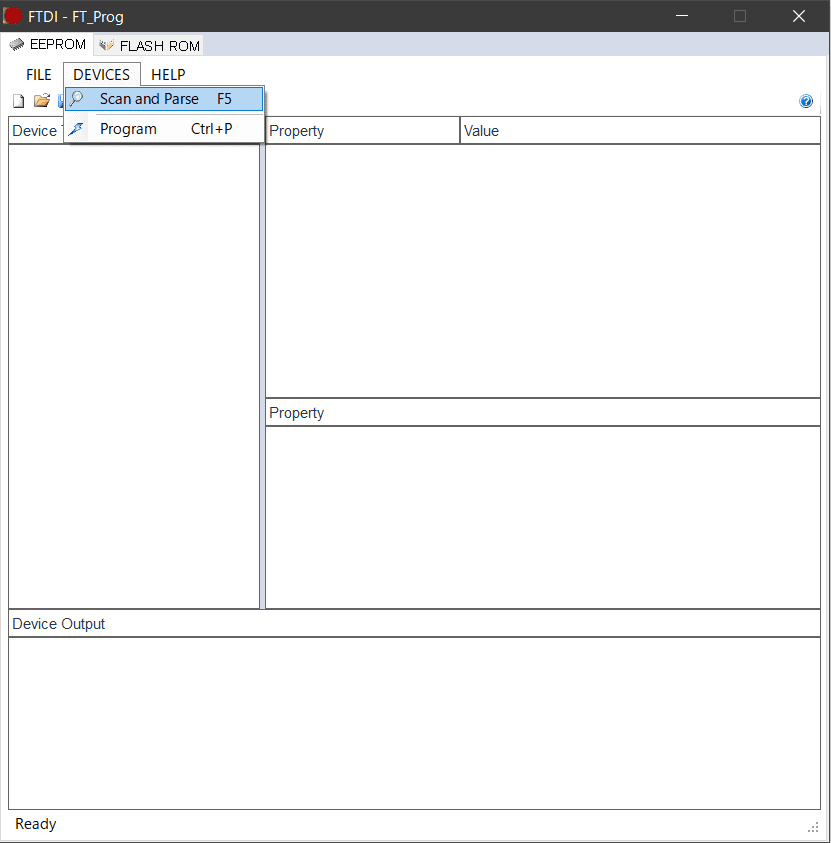Open the FILE menu
Screen dimensions: 831x843
click(x=39, y=75)
